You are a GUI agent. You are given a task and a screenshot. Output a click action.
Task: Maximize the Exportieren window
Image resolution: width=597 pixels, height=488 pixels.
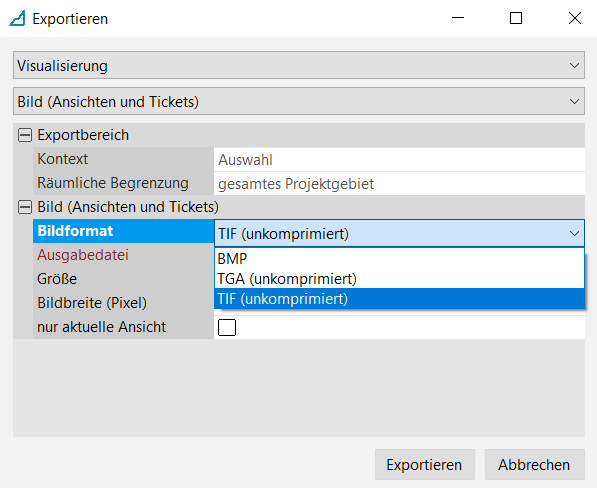pos(516,18)
